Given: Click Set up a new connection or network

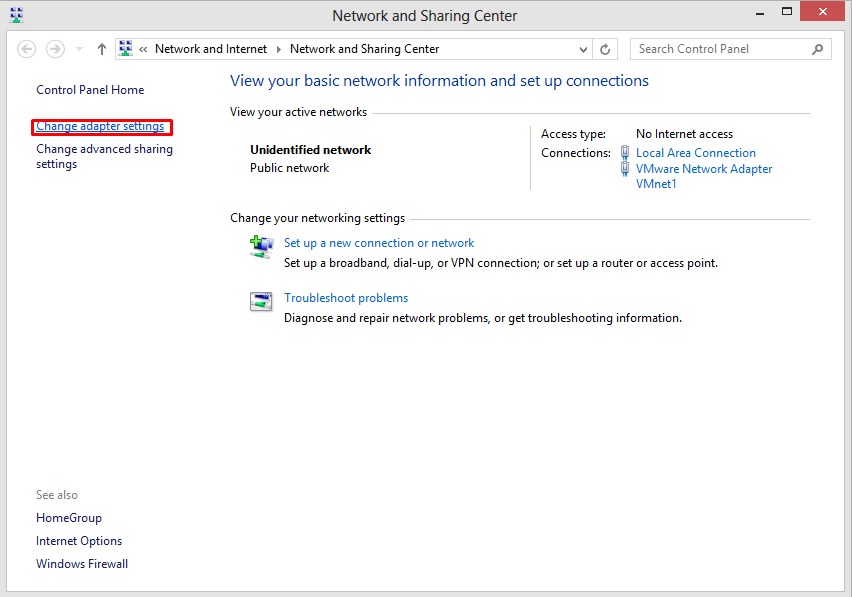Looking at the screenshot, I should tap(379, 243).
